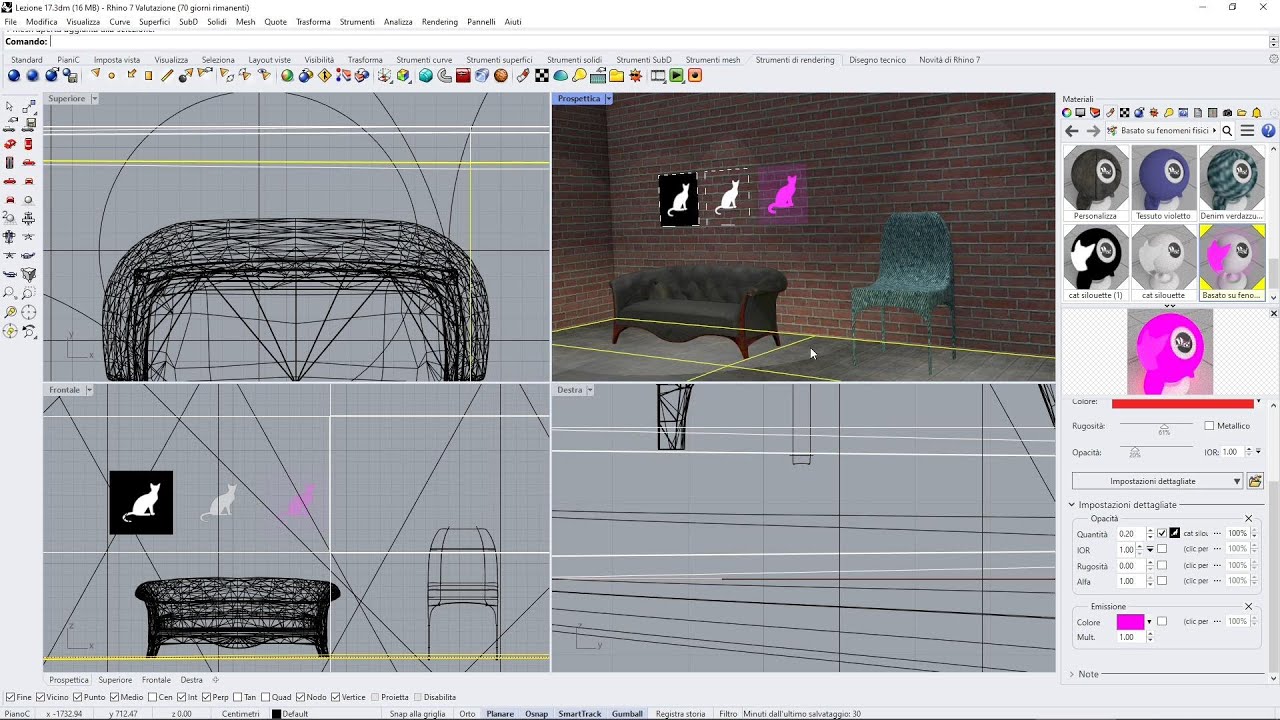Open the Frontale viewport title dropdown

point(89,390)
